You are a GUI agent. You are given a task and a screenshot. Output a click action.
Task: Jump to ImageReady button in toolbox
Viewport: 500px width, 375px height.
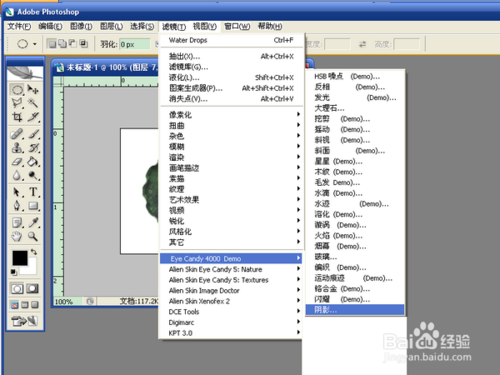[x=25, y=321]
